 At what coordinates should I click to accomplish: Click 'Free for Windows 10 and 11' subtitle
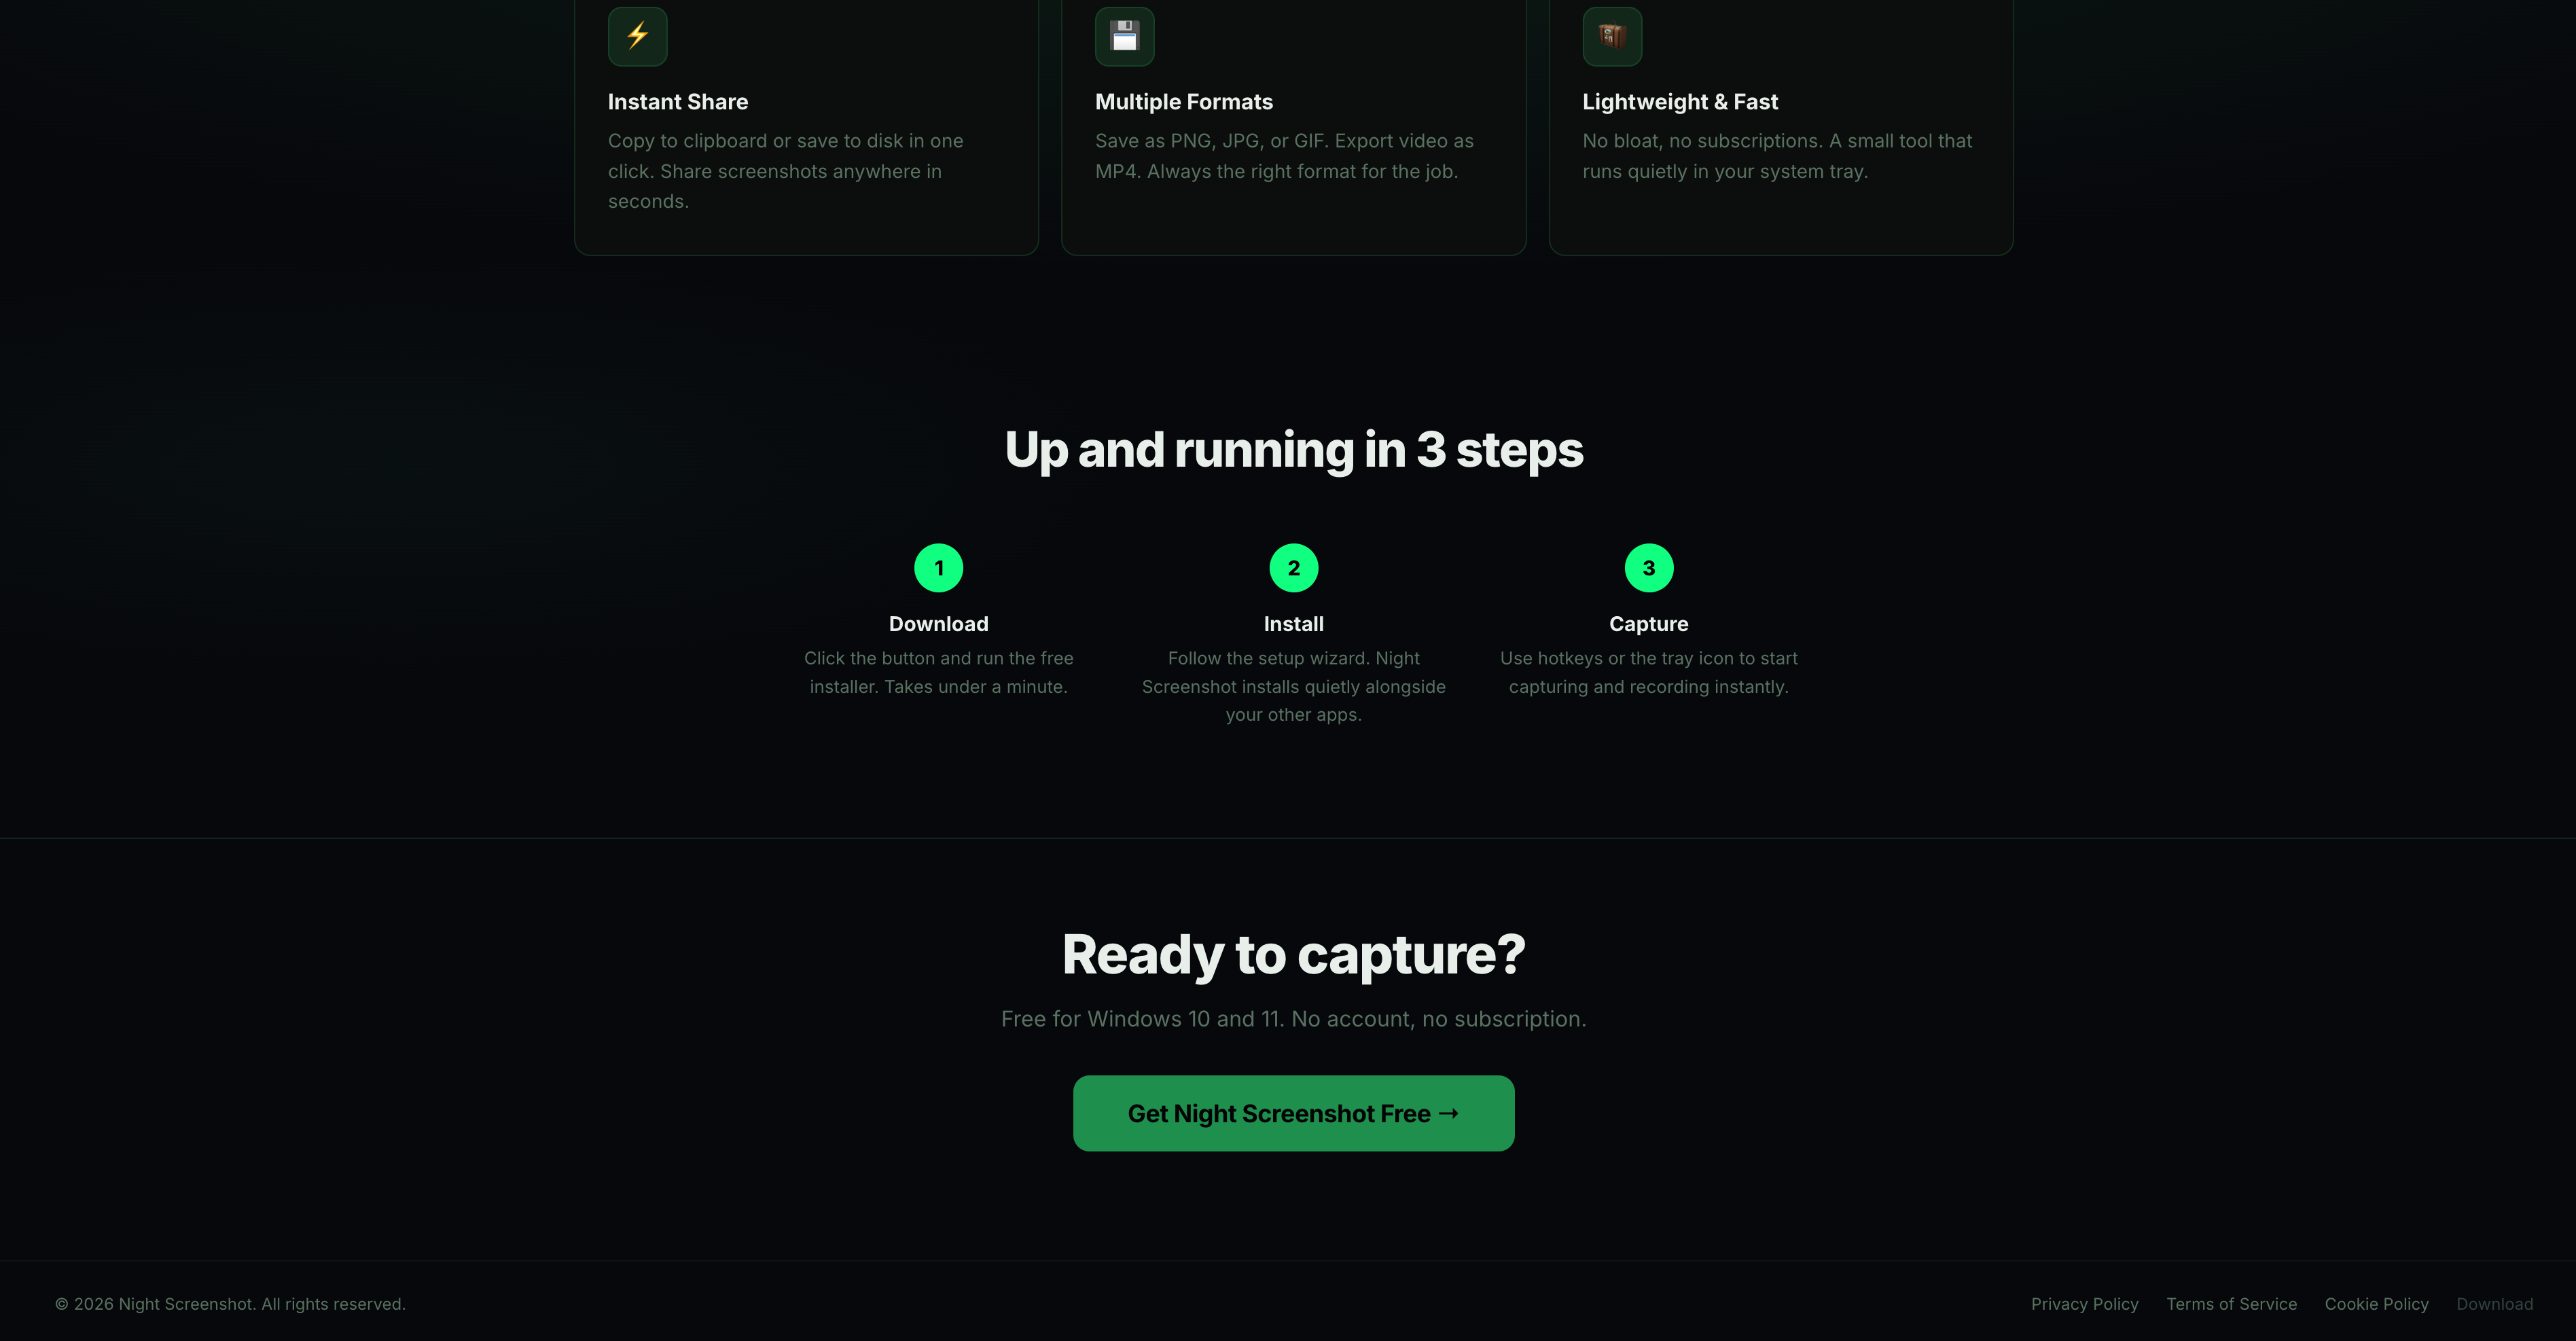(1293, 1019)
